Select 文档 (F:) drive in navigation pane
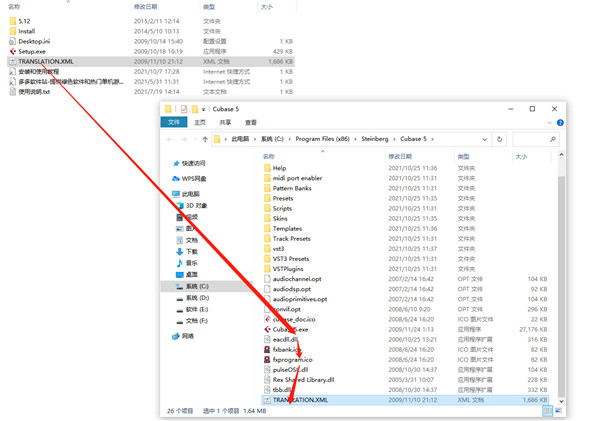Screen dimensions: 600x421 tap(197, 320)
